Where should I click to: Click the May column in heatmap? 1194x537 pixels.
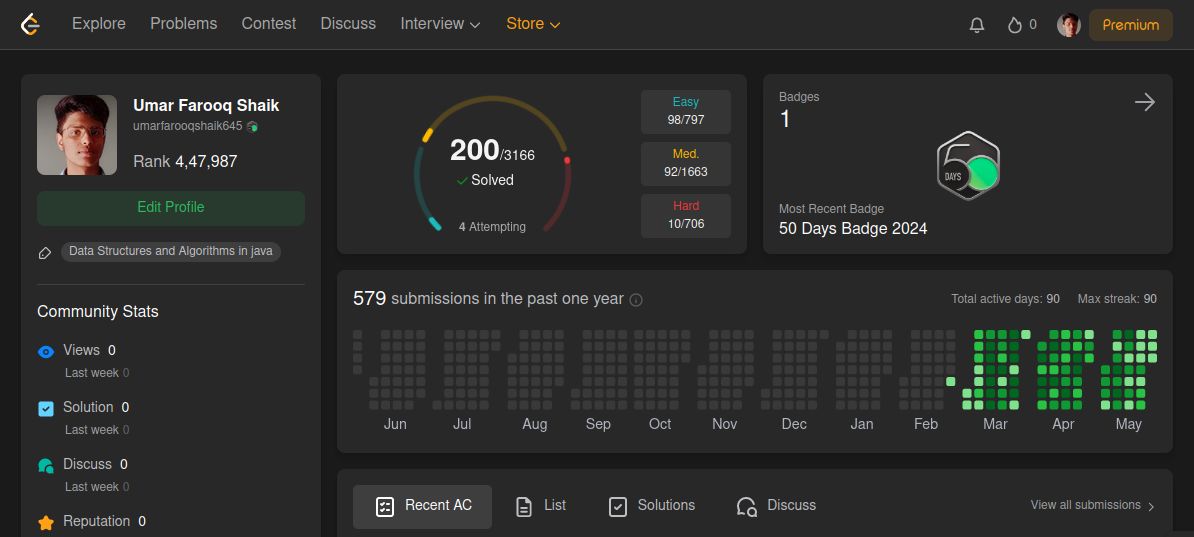pos(1129,369)
